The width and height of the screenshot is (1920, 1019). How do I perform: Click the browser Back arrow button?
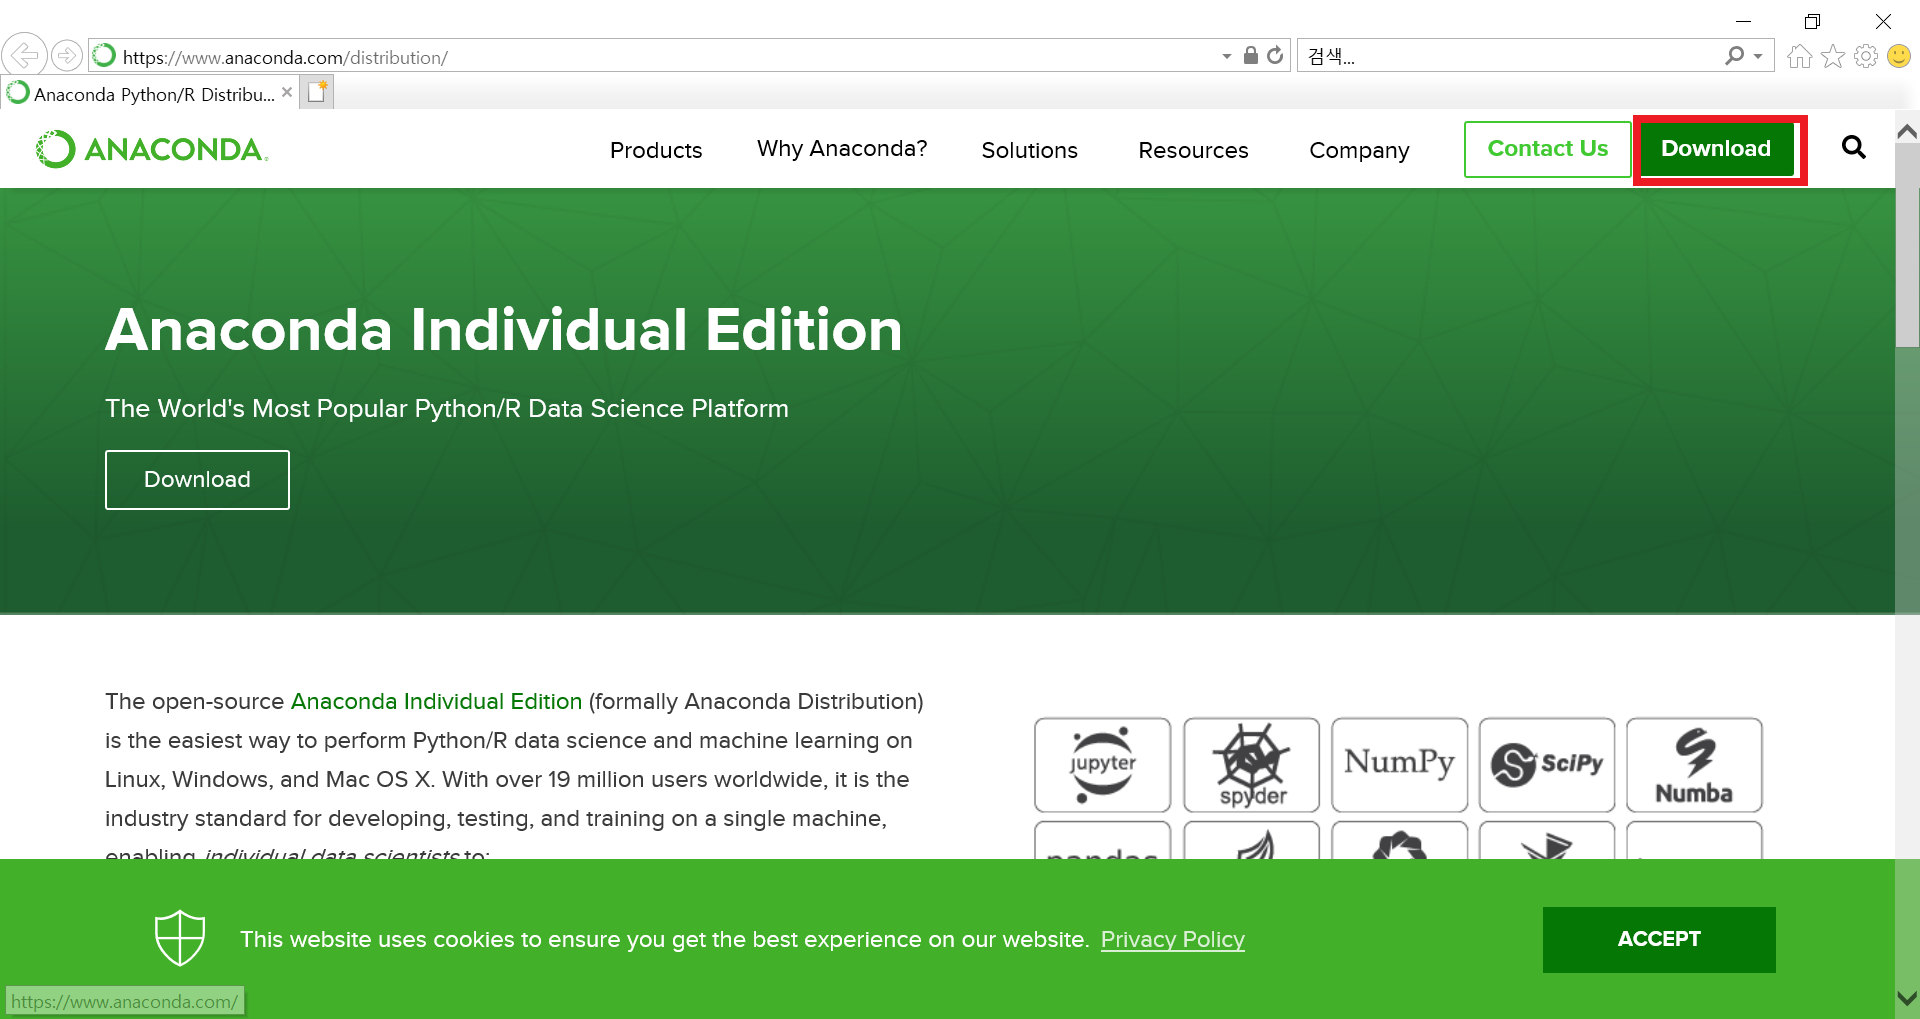pos(24,55)
